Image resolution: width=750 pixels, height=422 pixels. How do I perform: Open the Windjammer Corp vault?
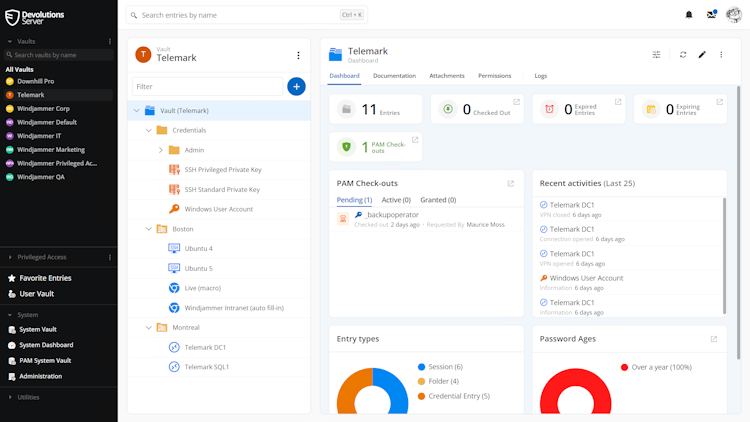[58, 109]
